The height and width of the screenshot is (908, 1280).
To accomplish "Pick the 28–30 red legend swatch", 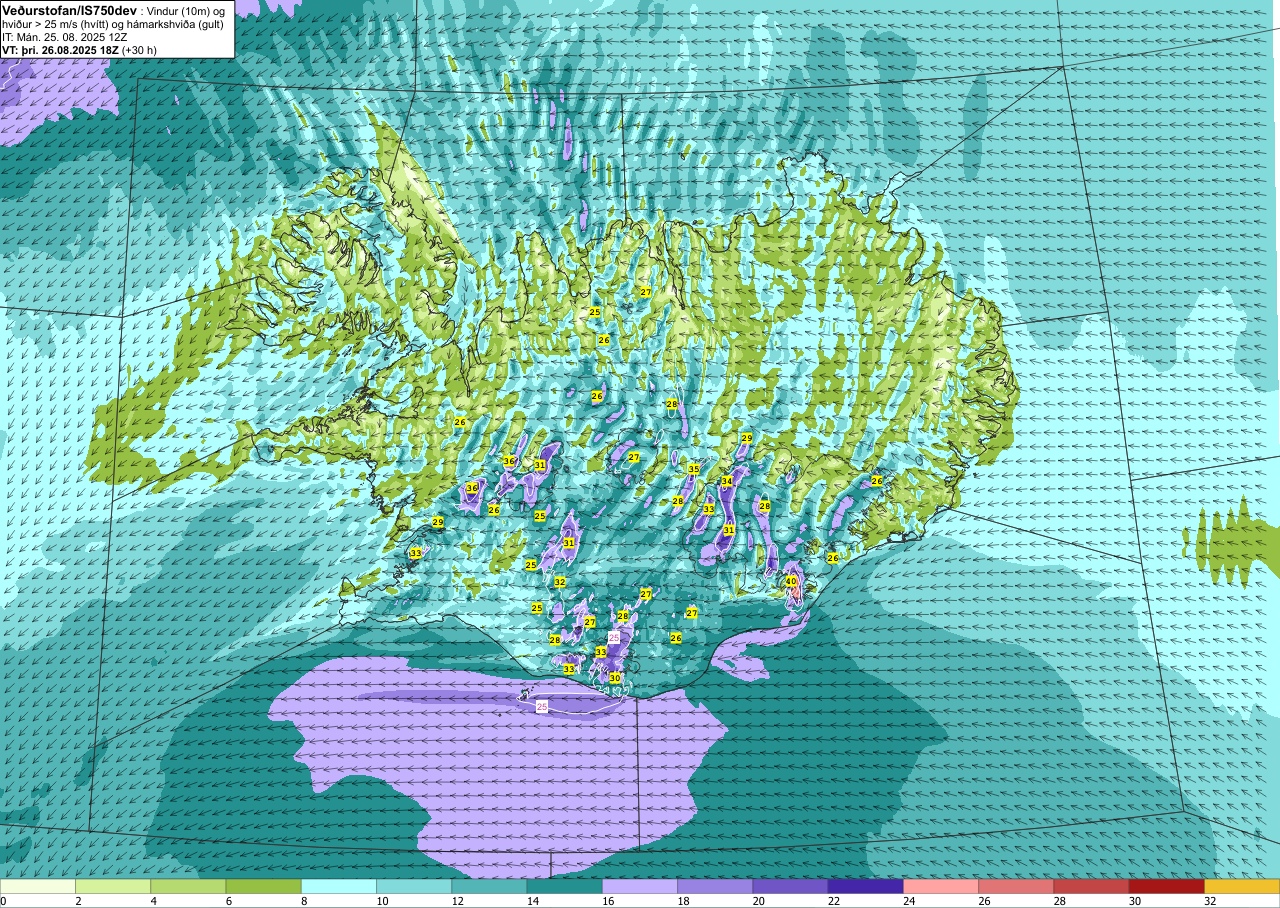I will click(x=1091, y=886).
